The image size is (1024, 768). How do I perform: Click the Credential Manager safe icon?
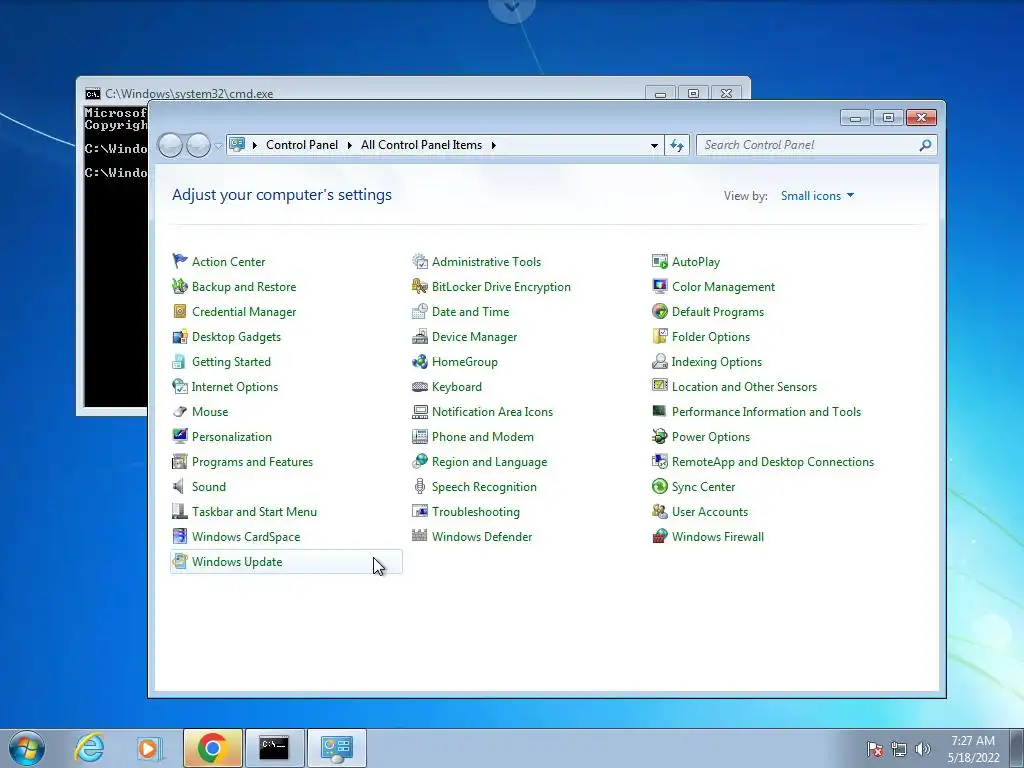point(180,312)
